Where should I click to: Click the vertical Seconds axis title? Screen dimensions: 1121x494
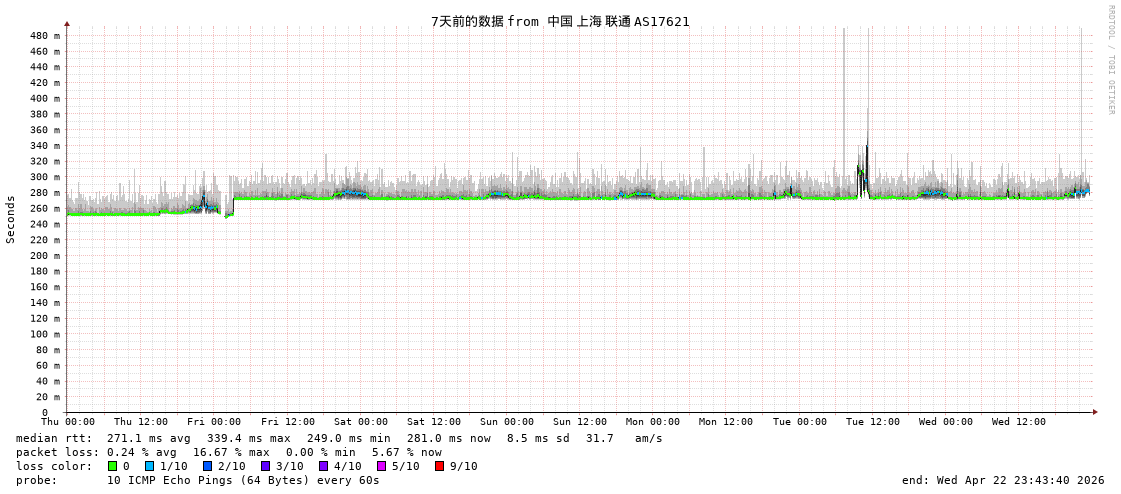click(11, 219)
